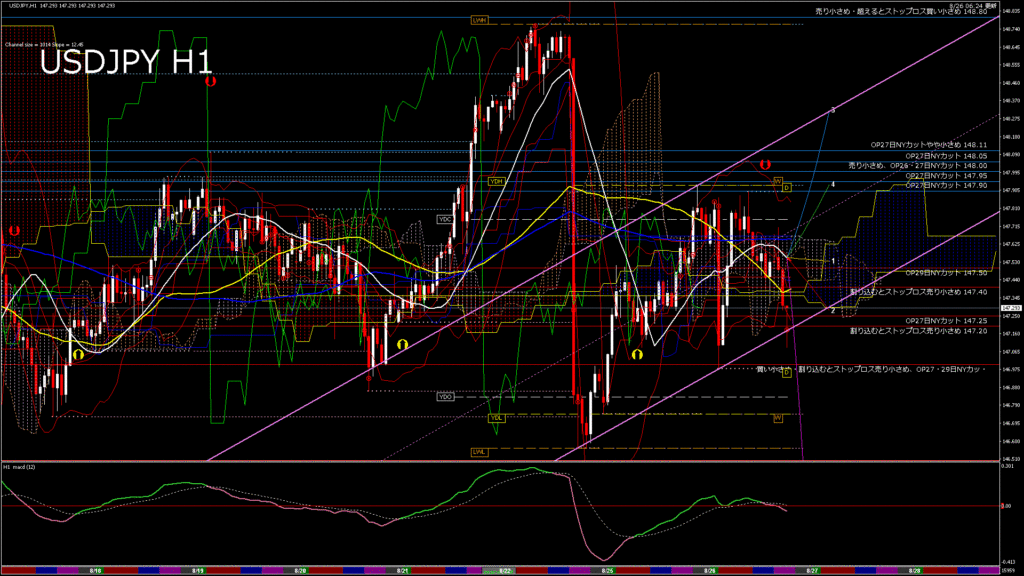This screenshot has width=1024, height=576.
Task: Click the LWH last-week-high label
Action: pos(479,20)
